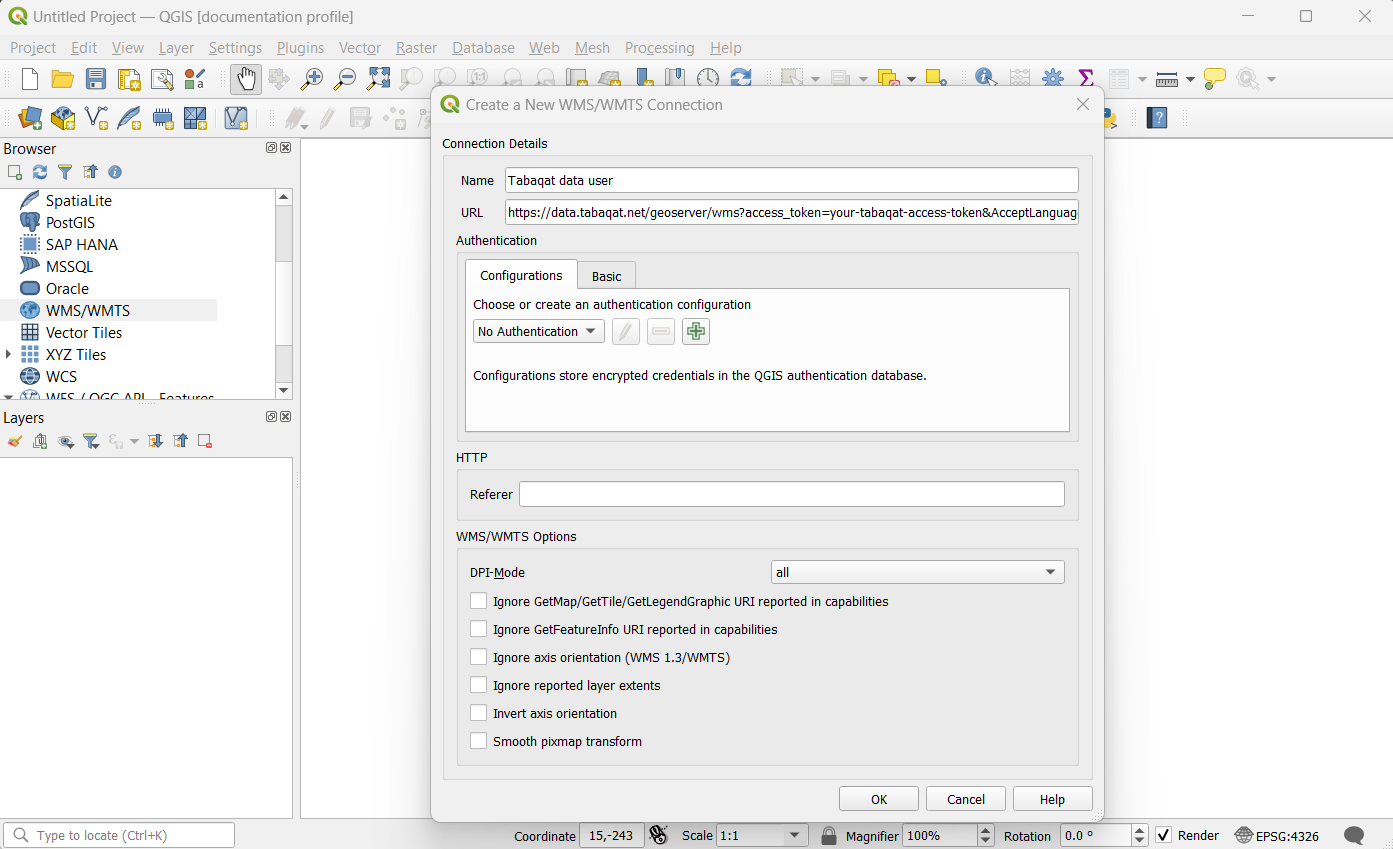Confirm the connection with OK

(878, 798)
